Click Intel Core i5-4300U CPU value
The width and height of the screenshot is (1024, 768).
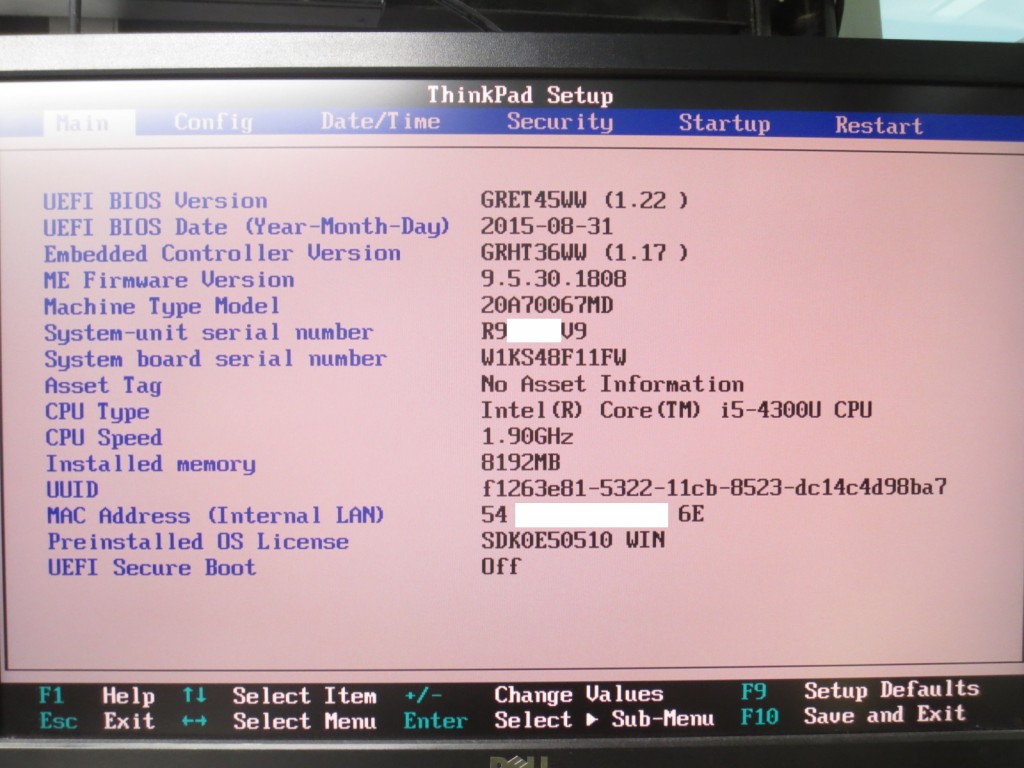[x=676, y=409]
